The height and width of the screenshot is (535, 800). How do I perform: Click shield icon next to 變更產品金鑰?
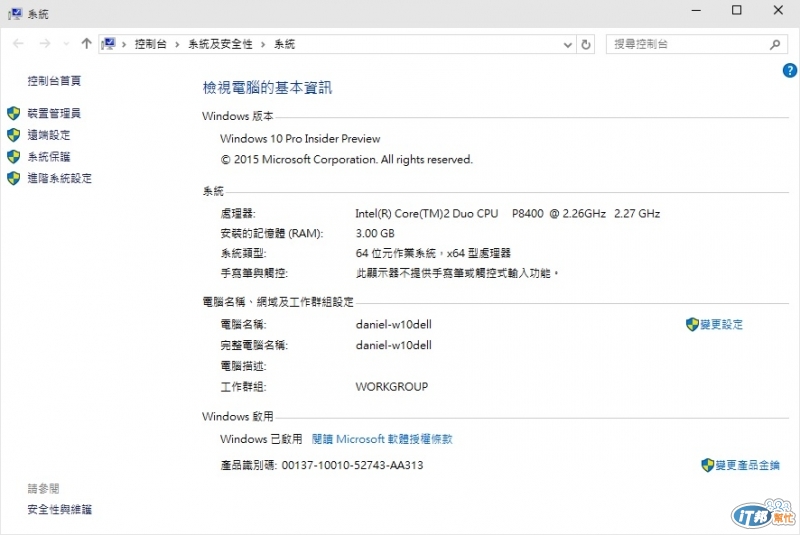[x=708, y=465]
